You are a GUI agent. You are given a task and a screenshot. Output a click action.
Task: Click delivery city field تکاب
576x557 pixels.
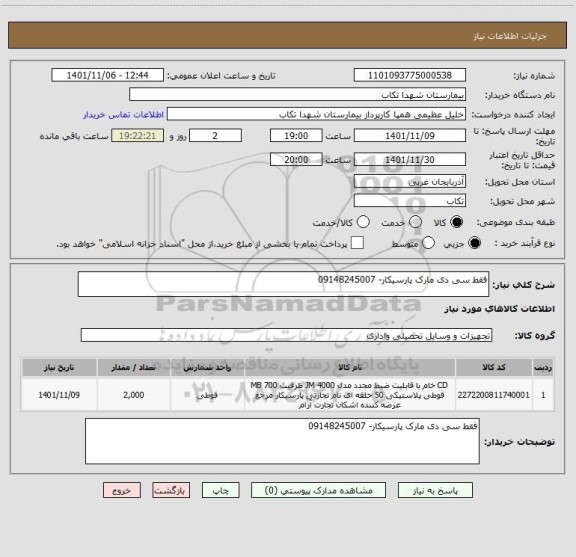pos(410,201)
